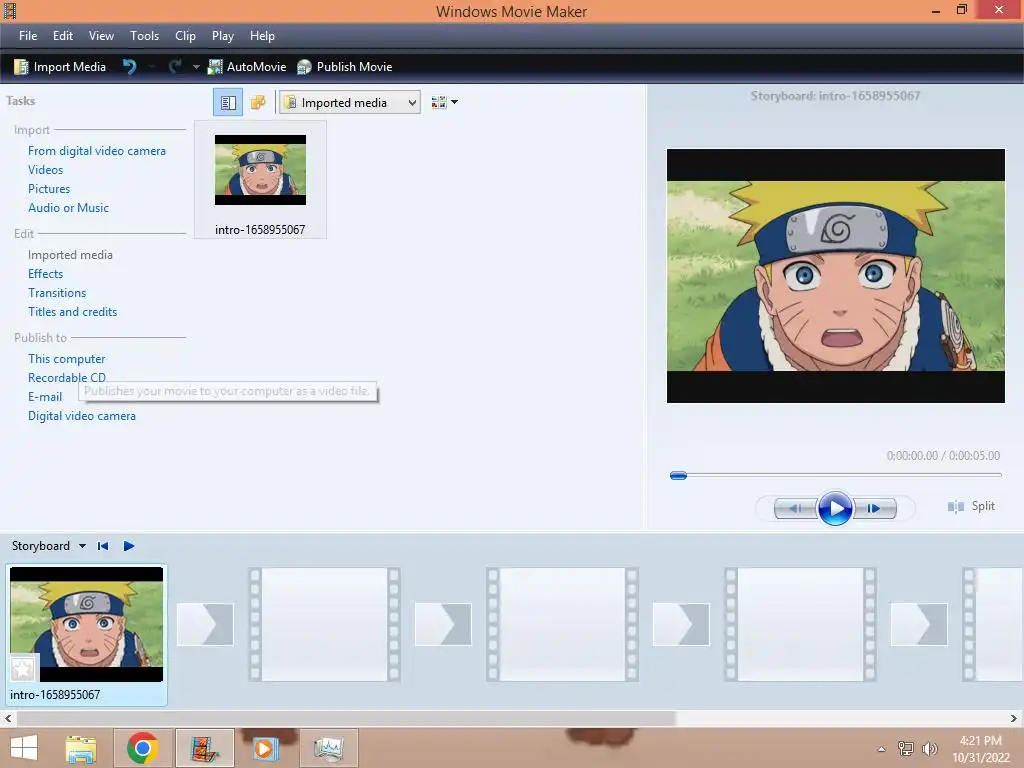Viewport: 1024px width, 768px height.
Task: Toggle the Tasks pane icon
Action: (x=228, y=103)
